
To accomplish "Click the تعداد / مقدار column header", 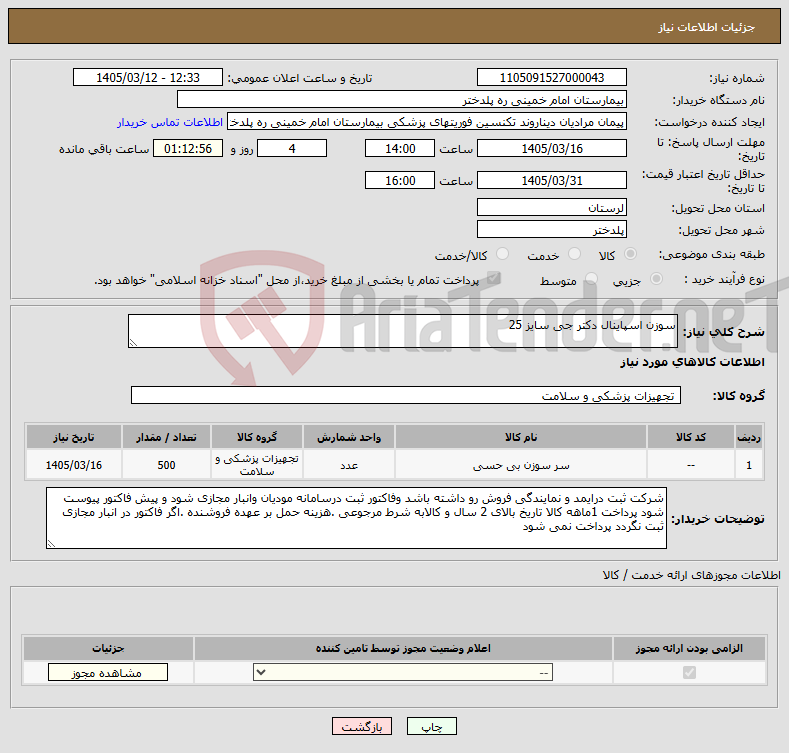I will click(x=166, y=437).
